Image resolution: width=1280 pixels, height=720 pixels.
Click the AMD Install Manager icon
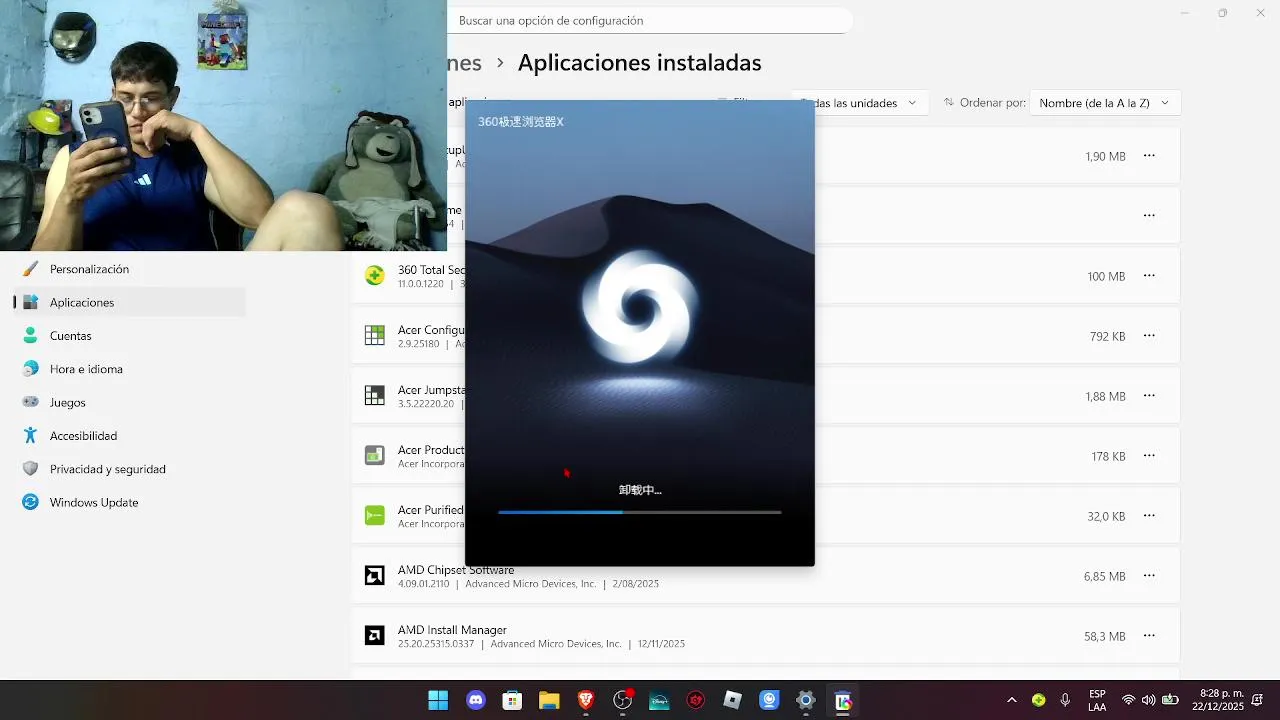[375, 636]
